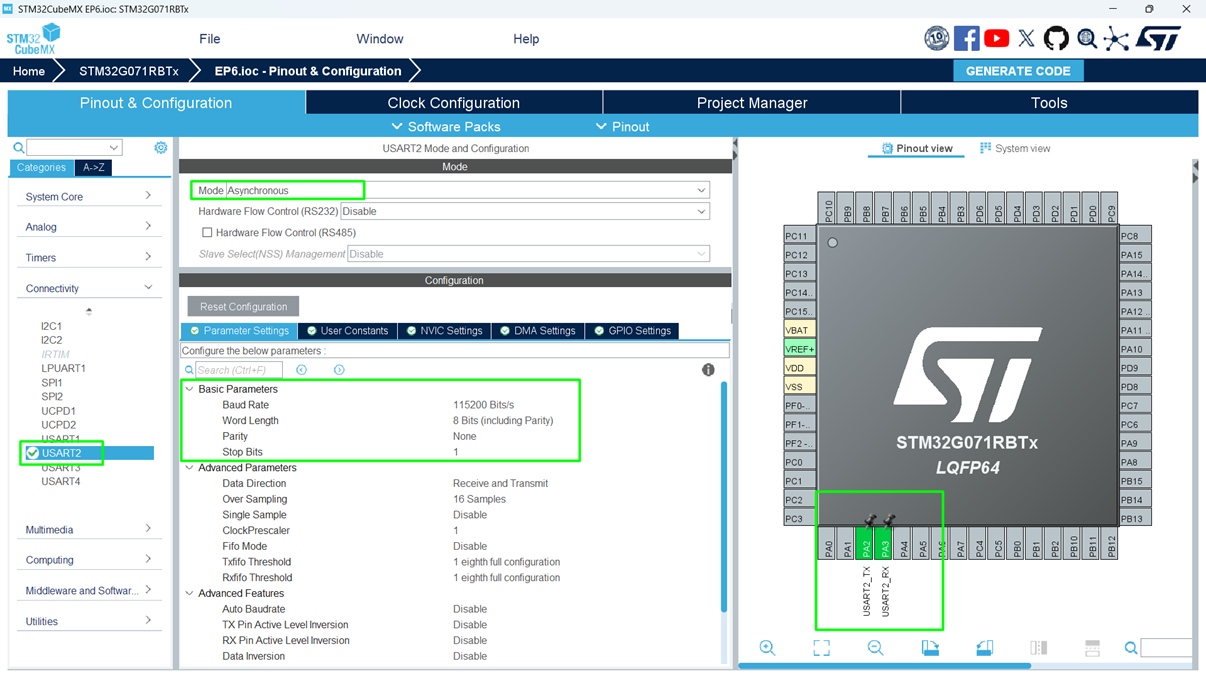Open the Hardware Flow Control (RS232) dropdown
The width and height of the screenshot is (1206, 676).
[701, 211]
